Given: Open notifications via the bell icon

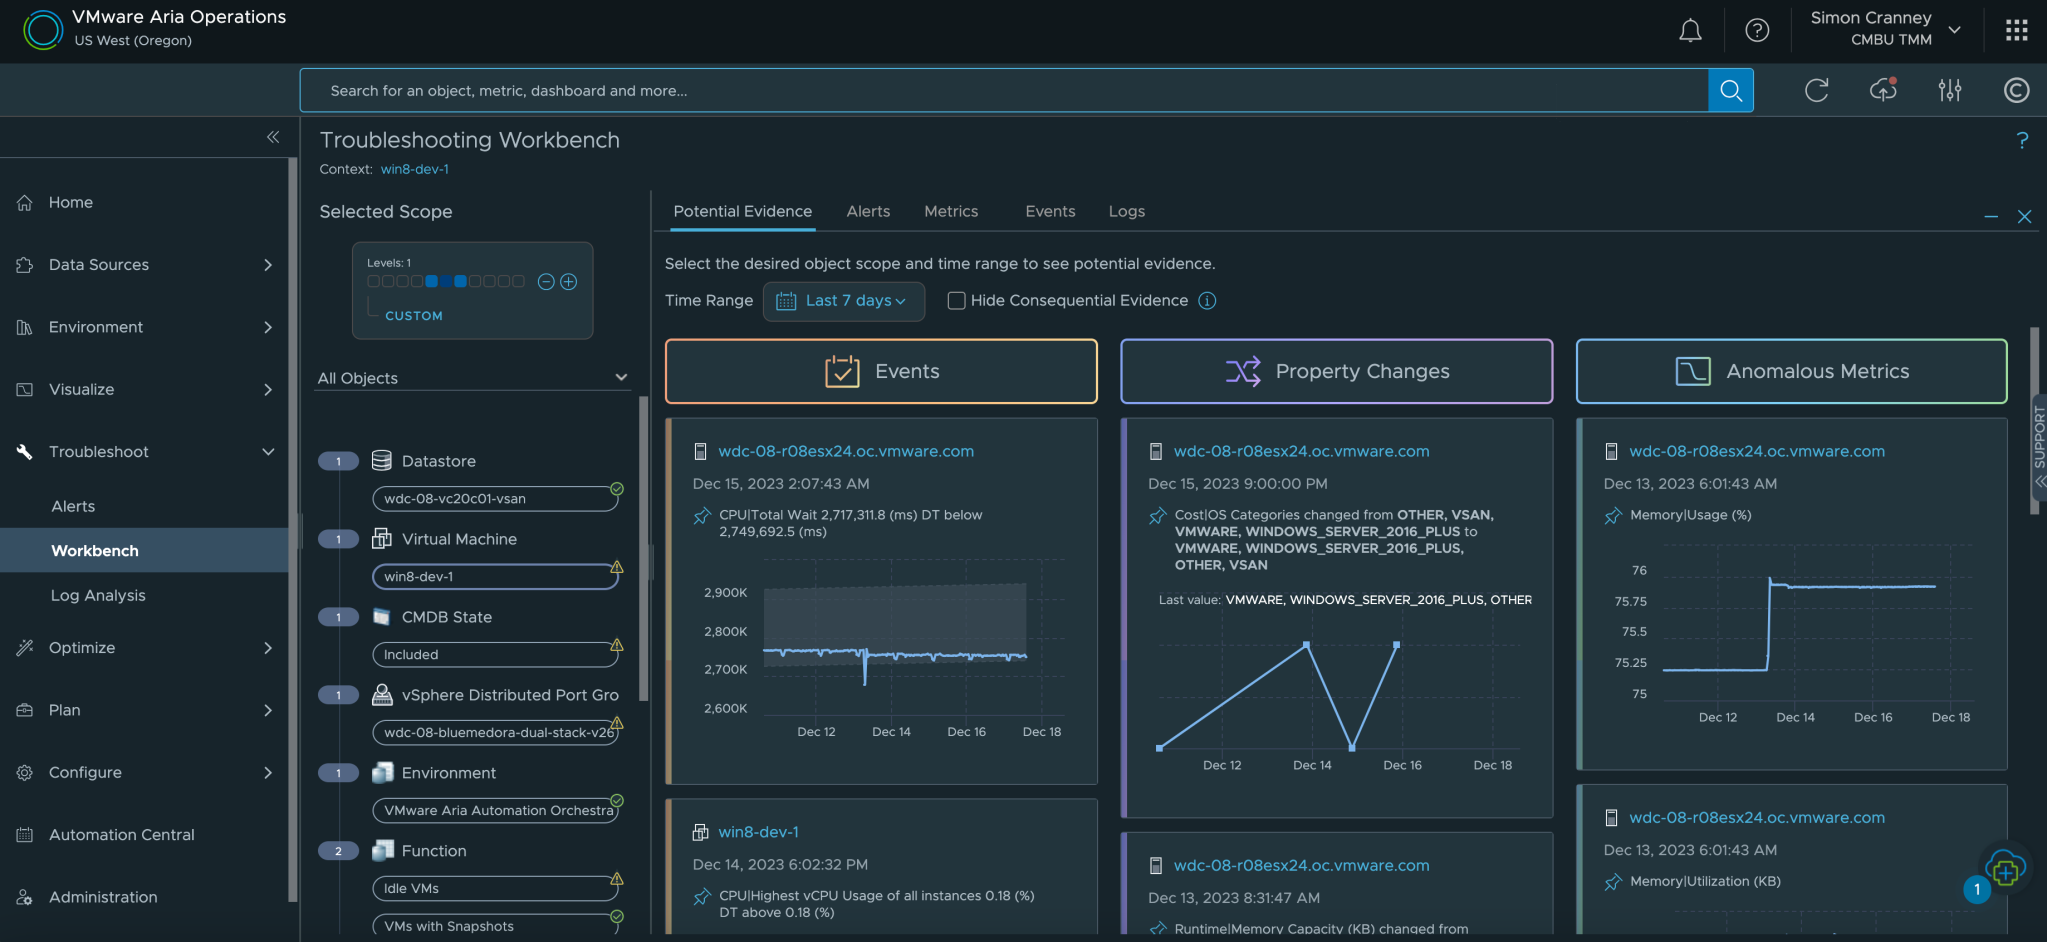Looking at the screenshot, I should point(1690,30).
